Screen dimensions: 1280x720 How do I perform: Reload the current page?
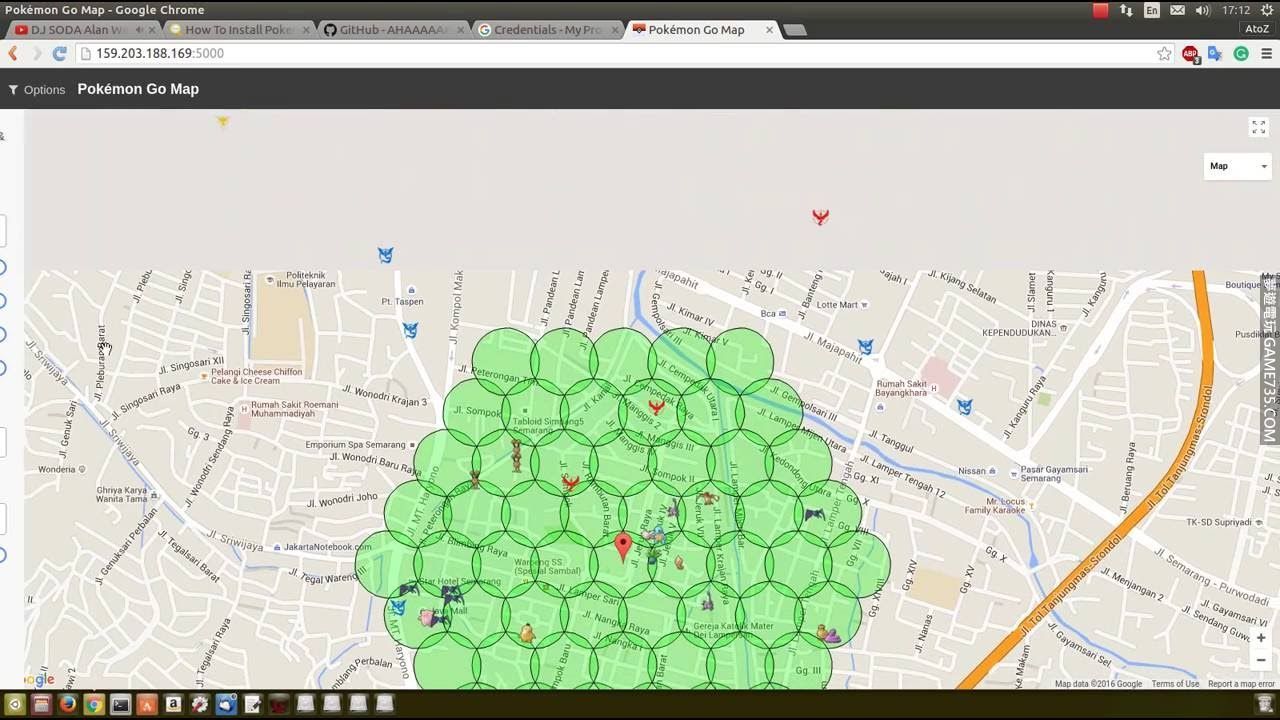click(60, 54)
